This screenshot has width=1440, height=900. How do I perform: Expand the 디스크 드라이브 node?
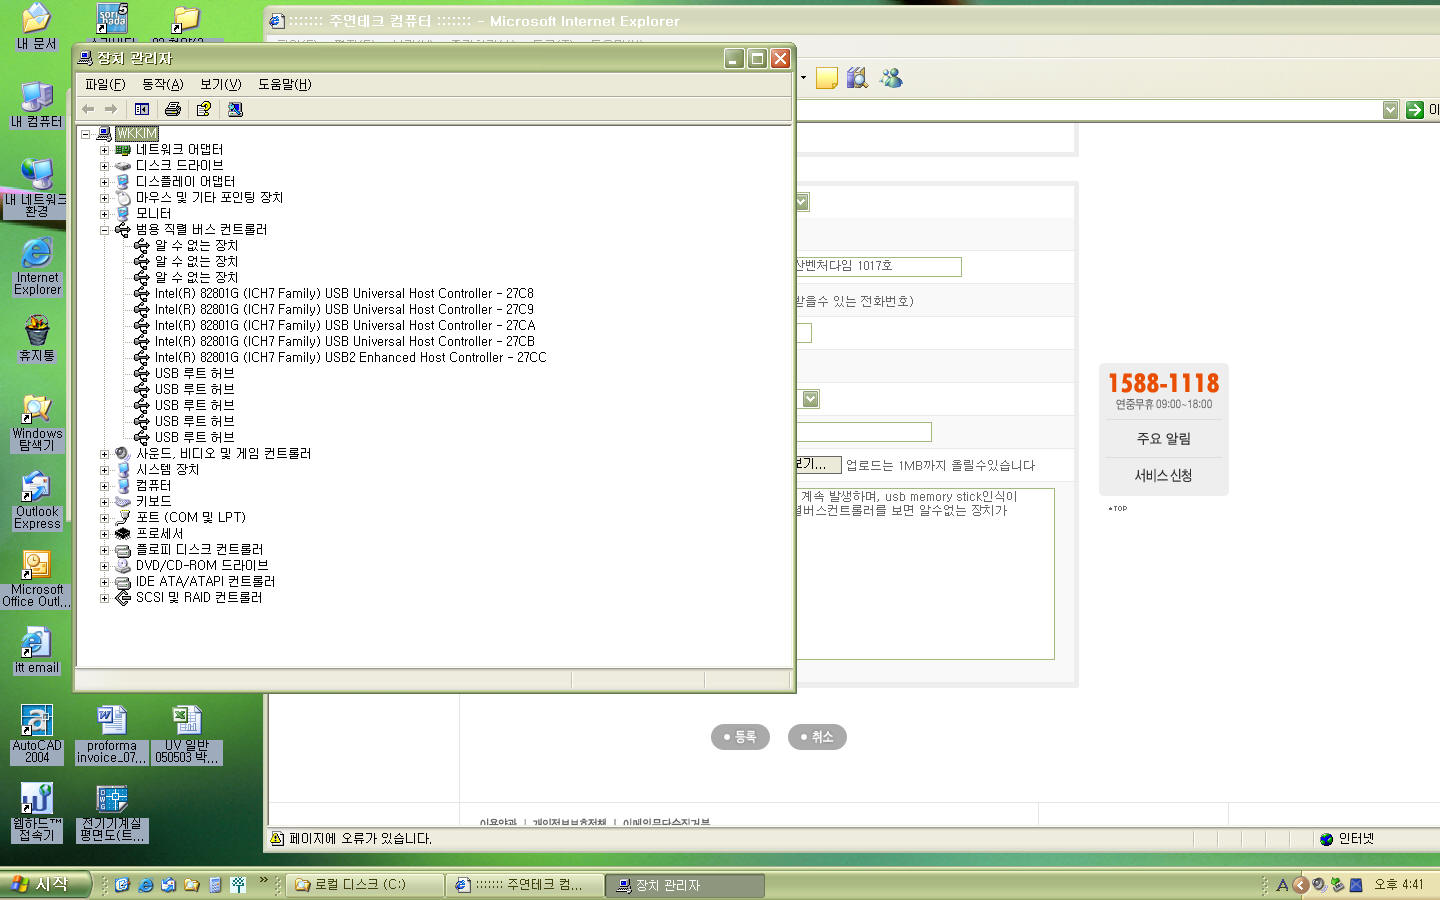(104, 166)
